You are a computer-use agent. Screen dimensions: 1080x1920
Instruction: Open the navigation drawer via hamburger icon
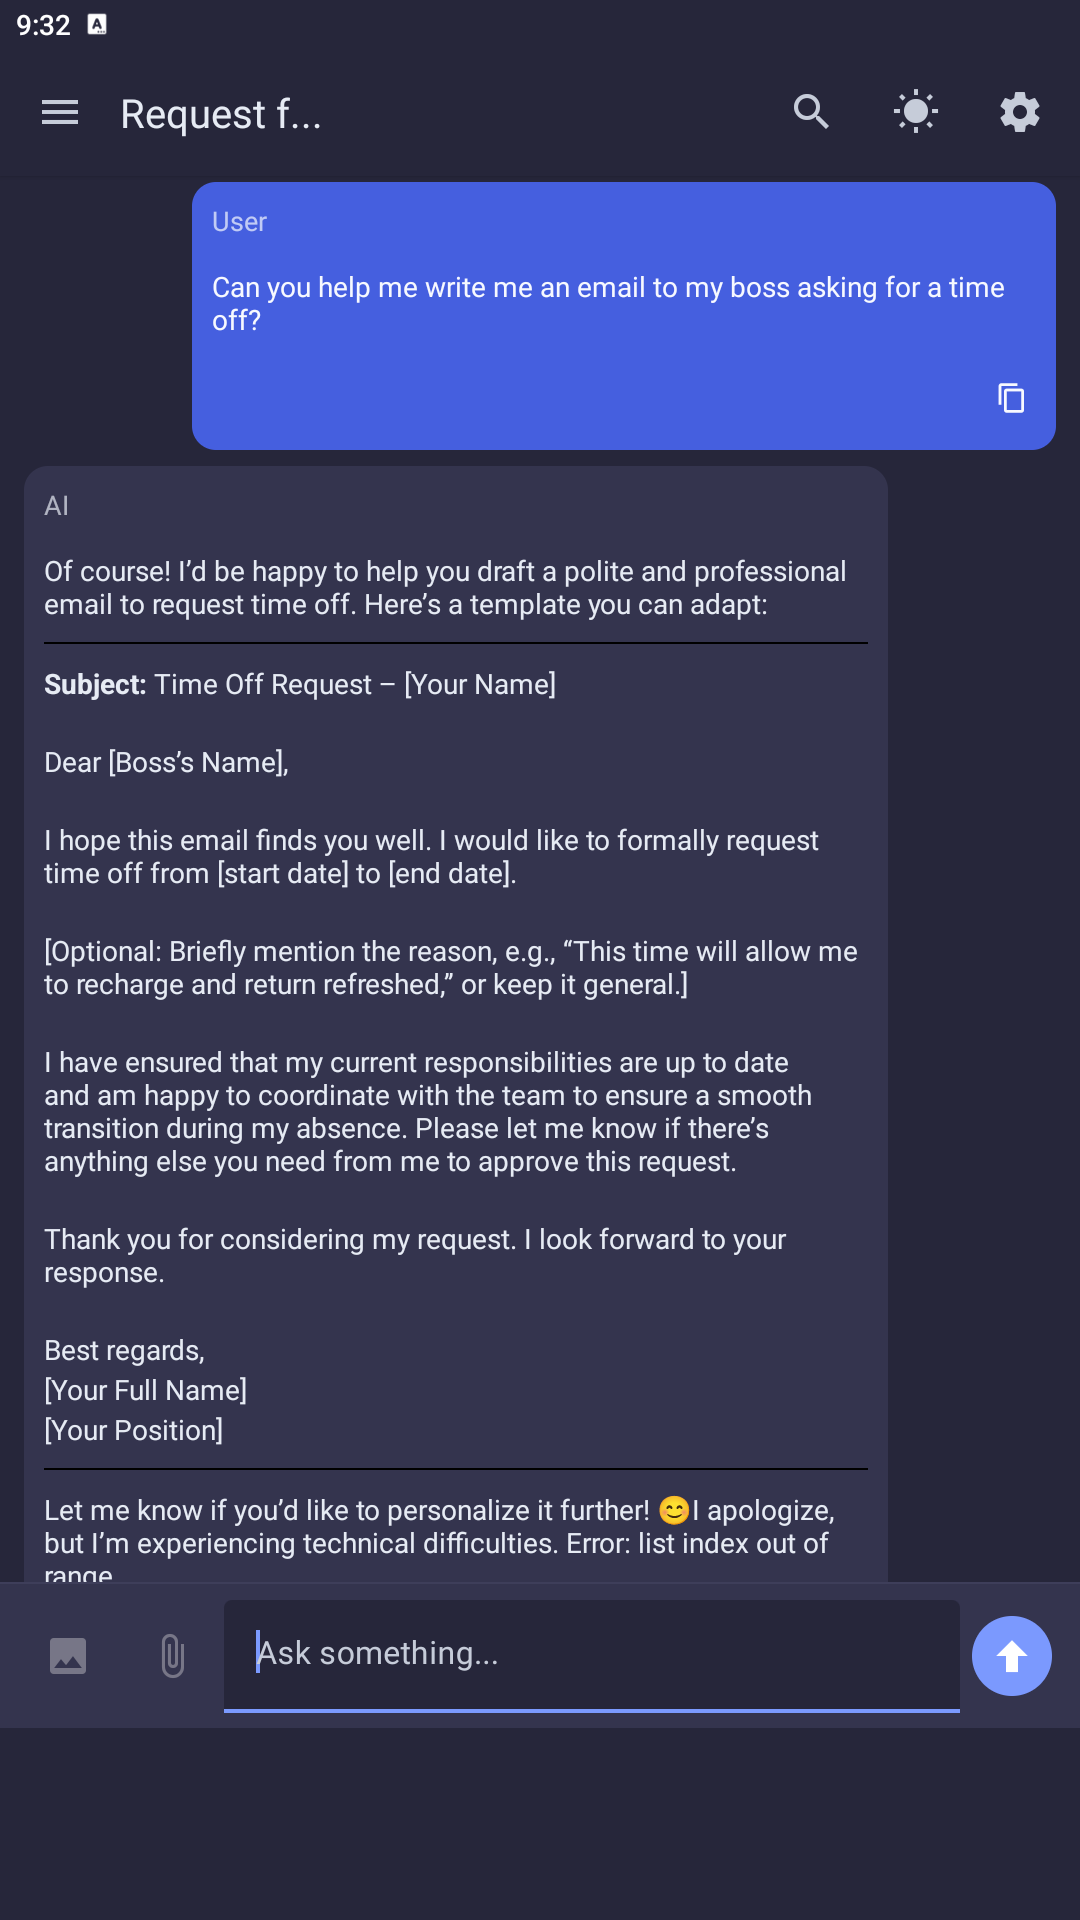pos(59,112)
